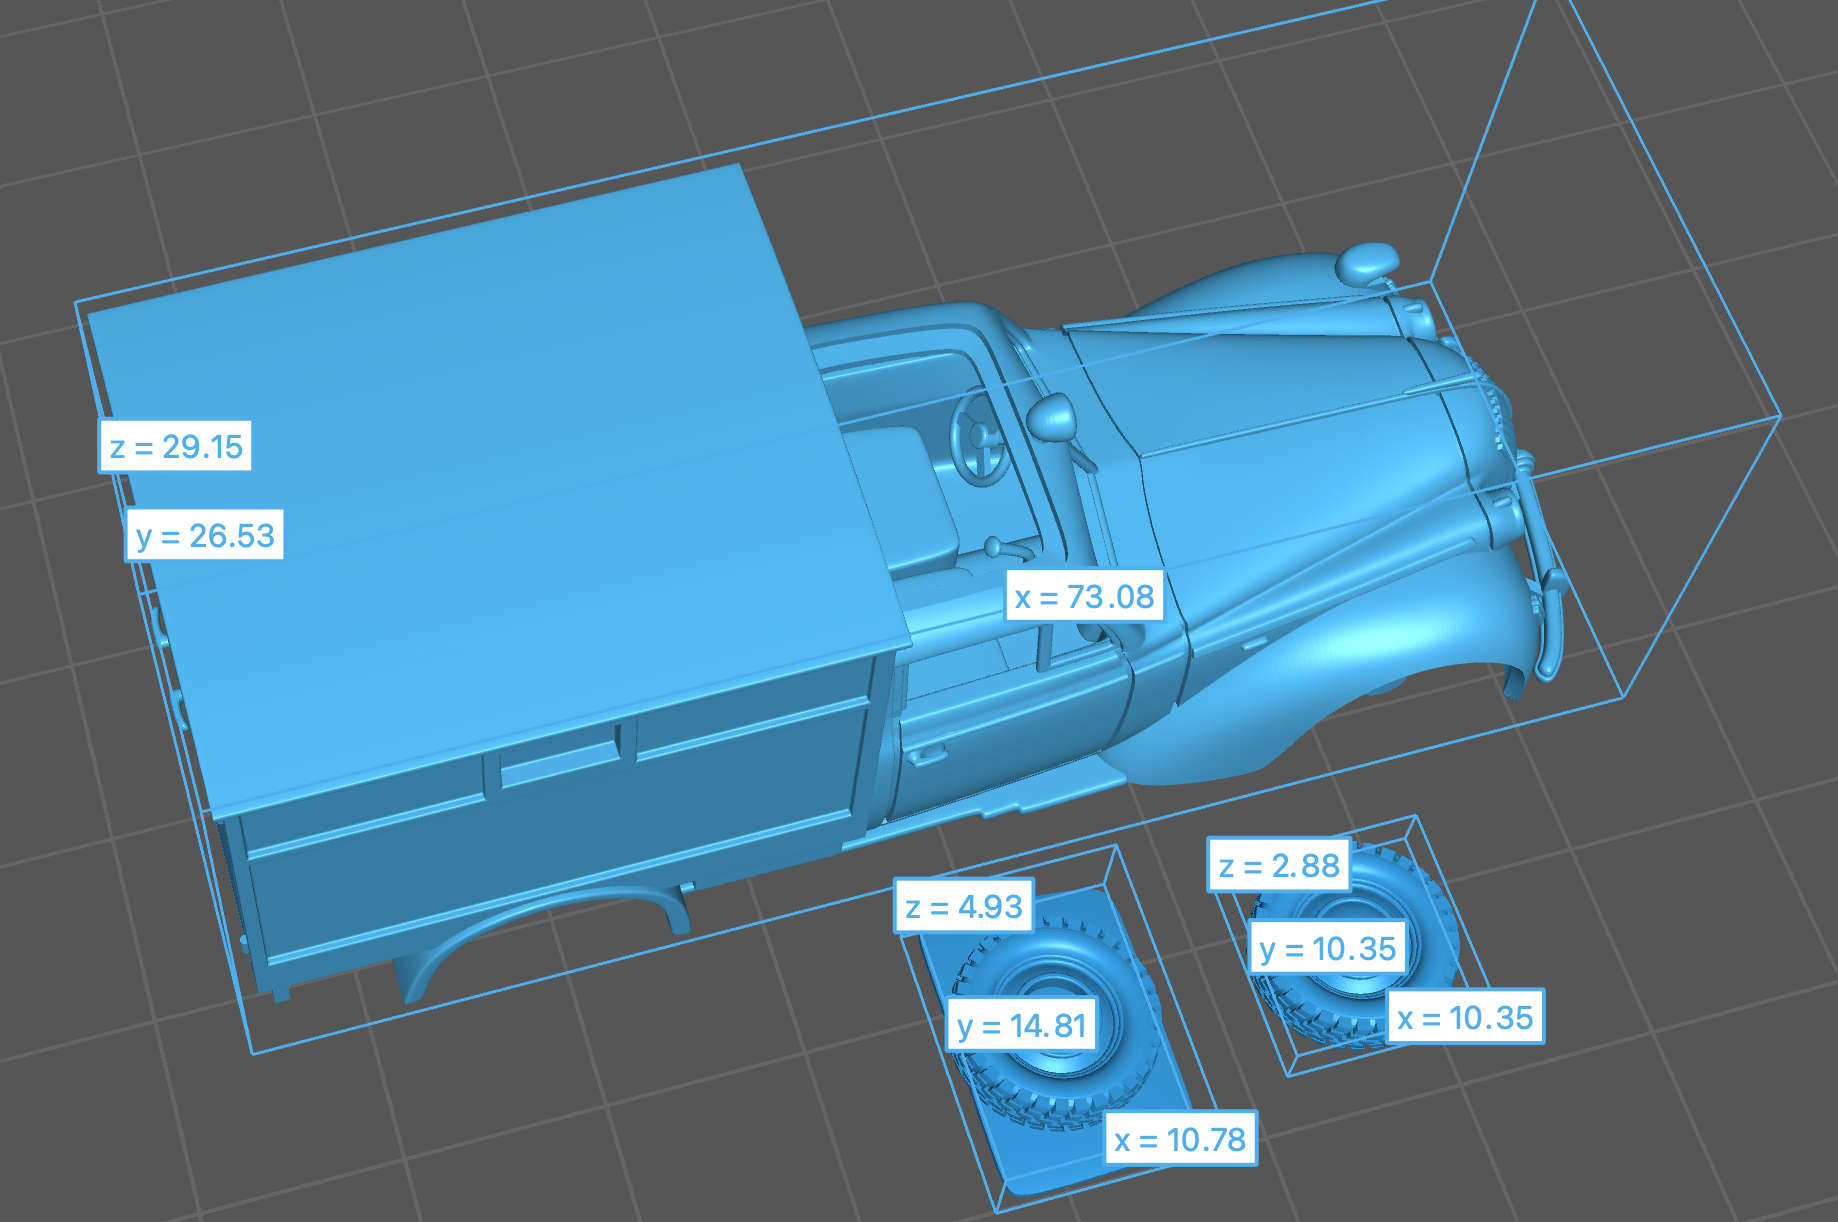
Task: Click the truck's rear wheel arch
Action: coord(540,920)
